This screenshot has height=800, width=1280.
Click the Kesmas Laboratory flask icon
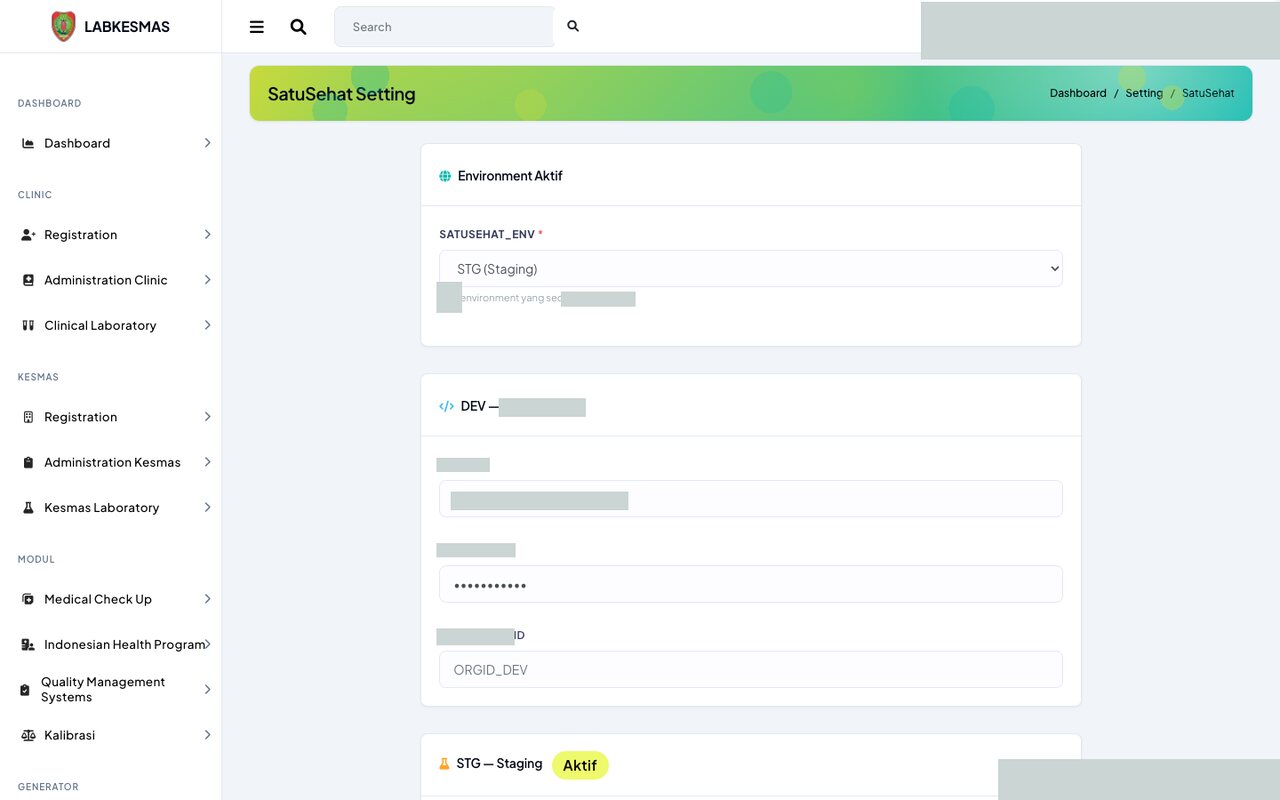click(x=28, y=508)
